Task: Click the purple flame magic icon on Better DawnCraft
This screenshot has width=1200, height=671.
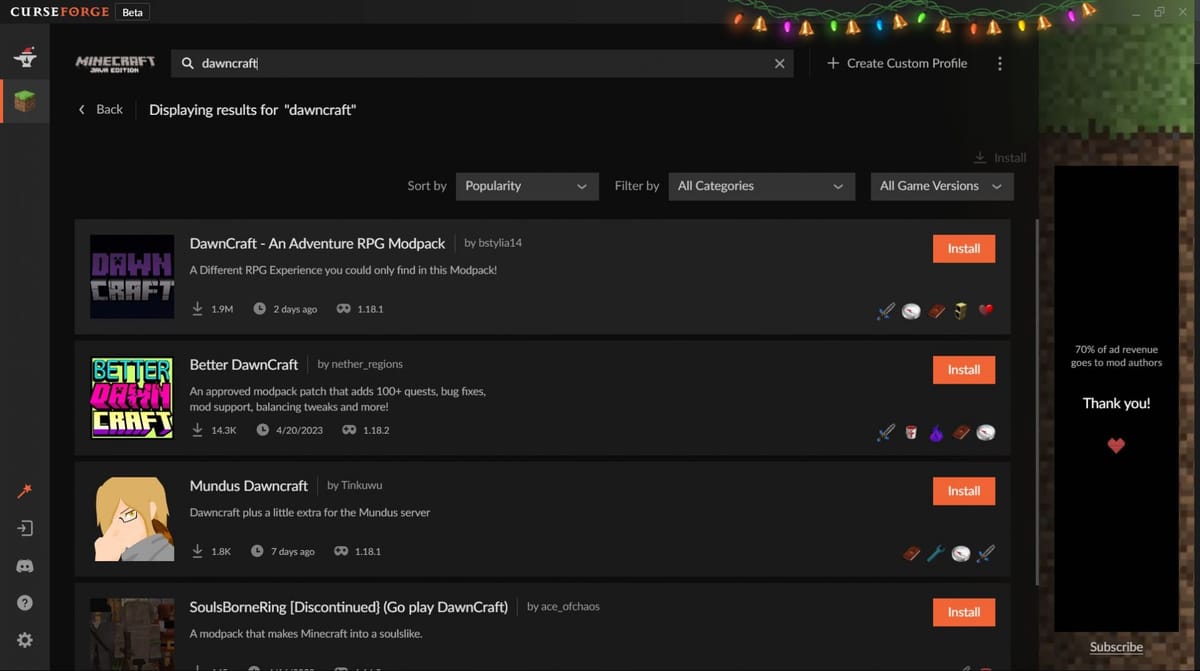Action: [x=936, y=432]
